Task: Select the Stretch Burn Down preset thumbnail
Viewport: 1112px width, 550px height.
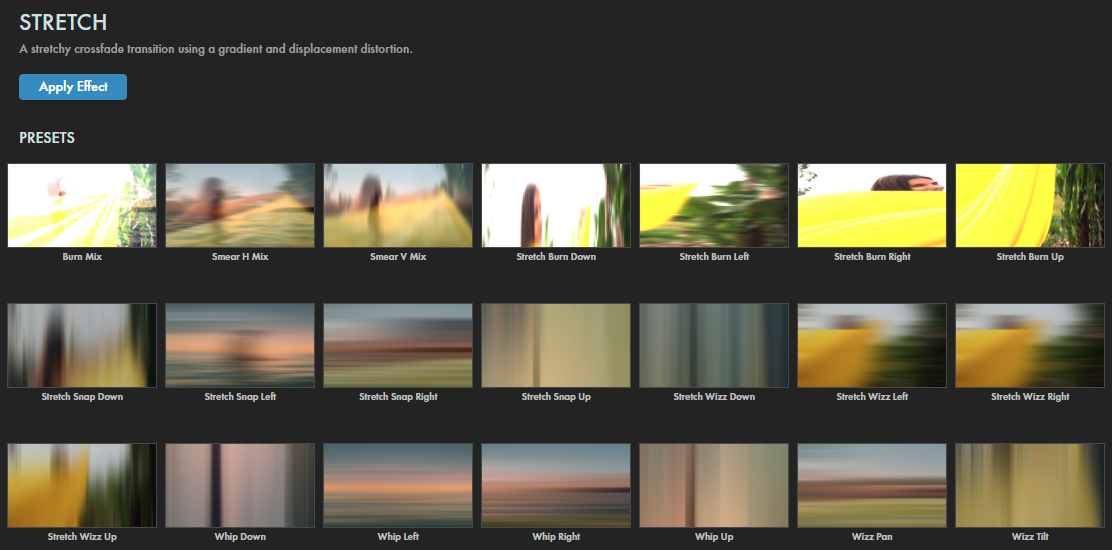Action: coord(556,206)
